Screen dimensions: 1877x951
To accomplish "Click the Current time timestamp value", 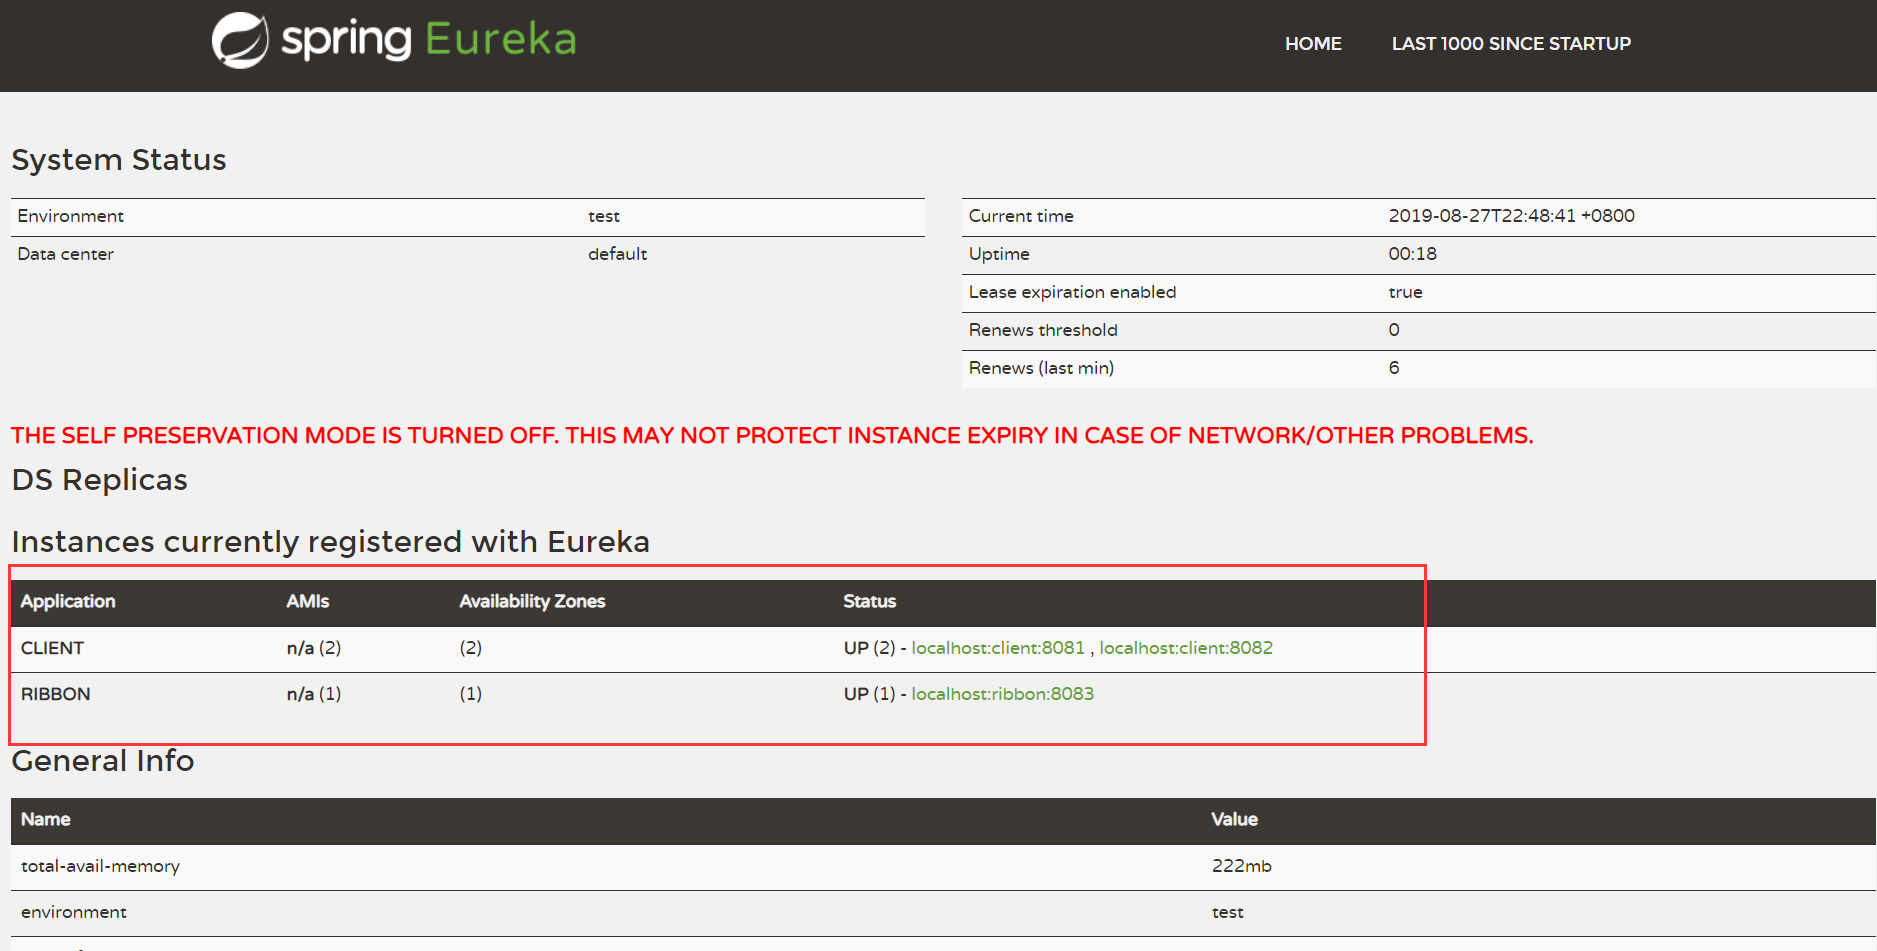I will (x=1510, y=216).
